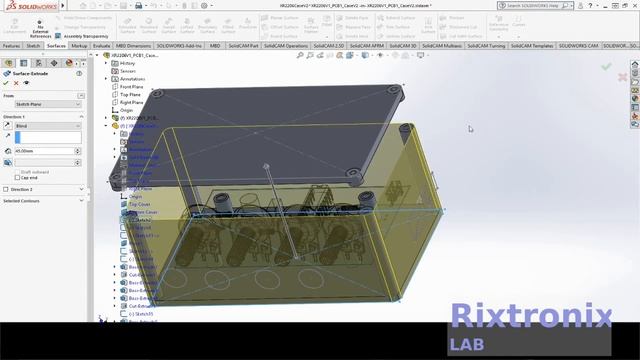Open the Help question mark menu
The width and height of the screenshot is (640, 360).
590,6
